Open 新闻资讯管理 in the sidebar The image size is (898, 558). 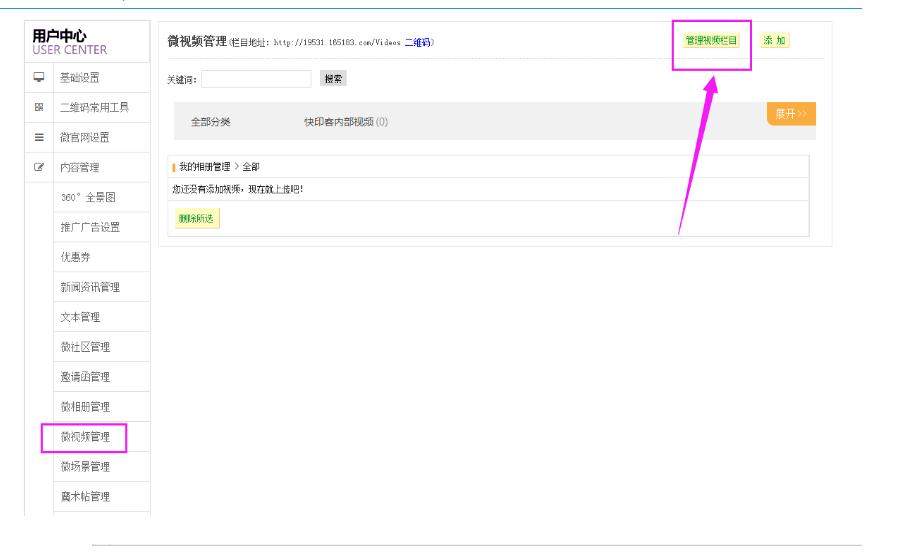pyautogui.click(x=90, y=287)
